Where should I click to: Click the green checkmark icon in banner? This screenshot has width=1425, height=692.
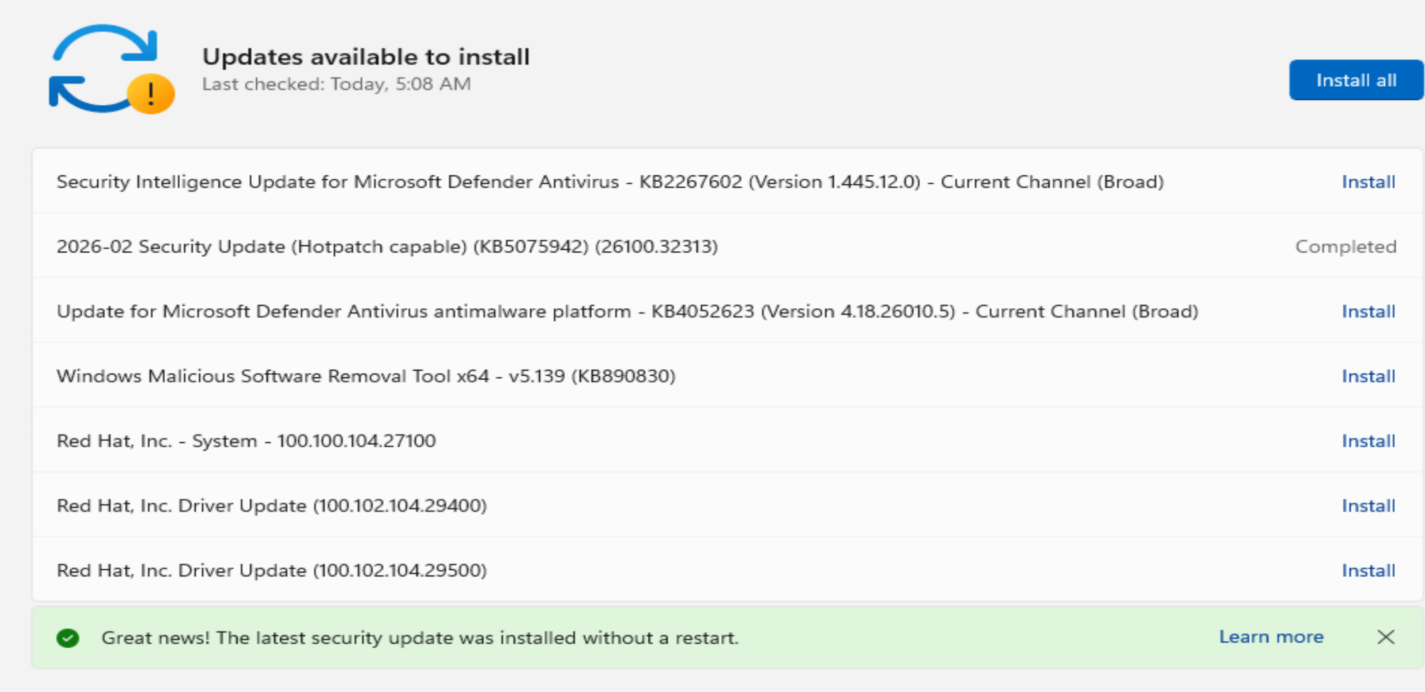[68, 638]
